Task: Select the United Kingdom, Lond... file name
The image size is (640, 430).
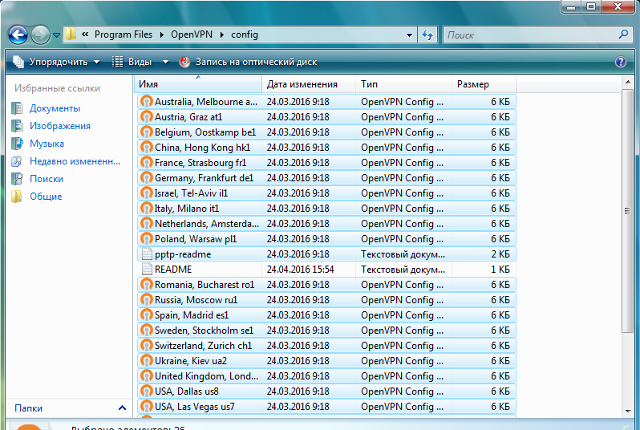Action: pos(206,376)
